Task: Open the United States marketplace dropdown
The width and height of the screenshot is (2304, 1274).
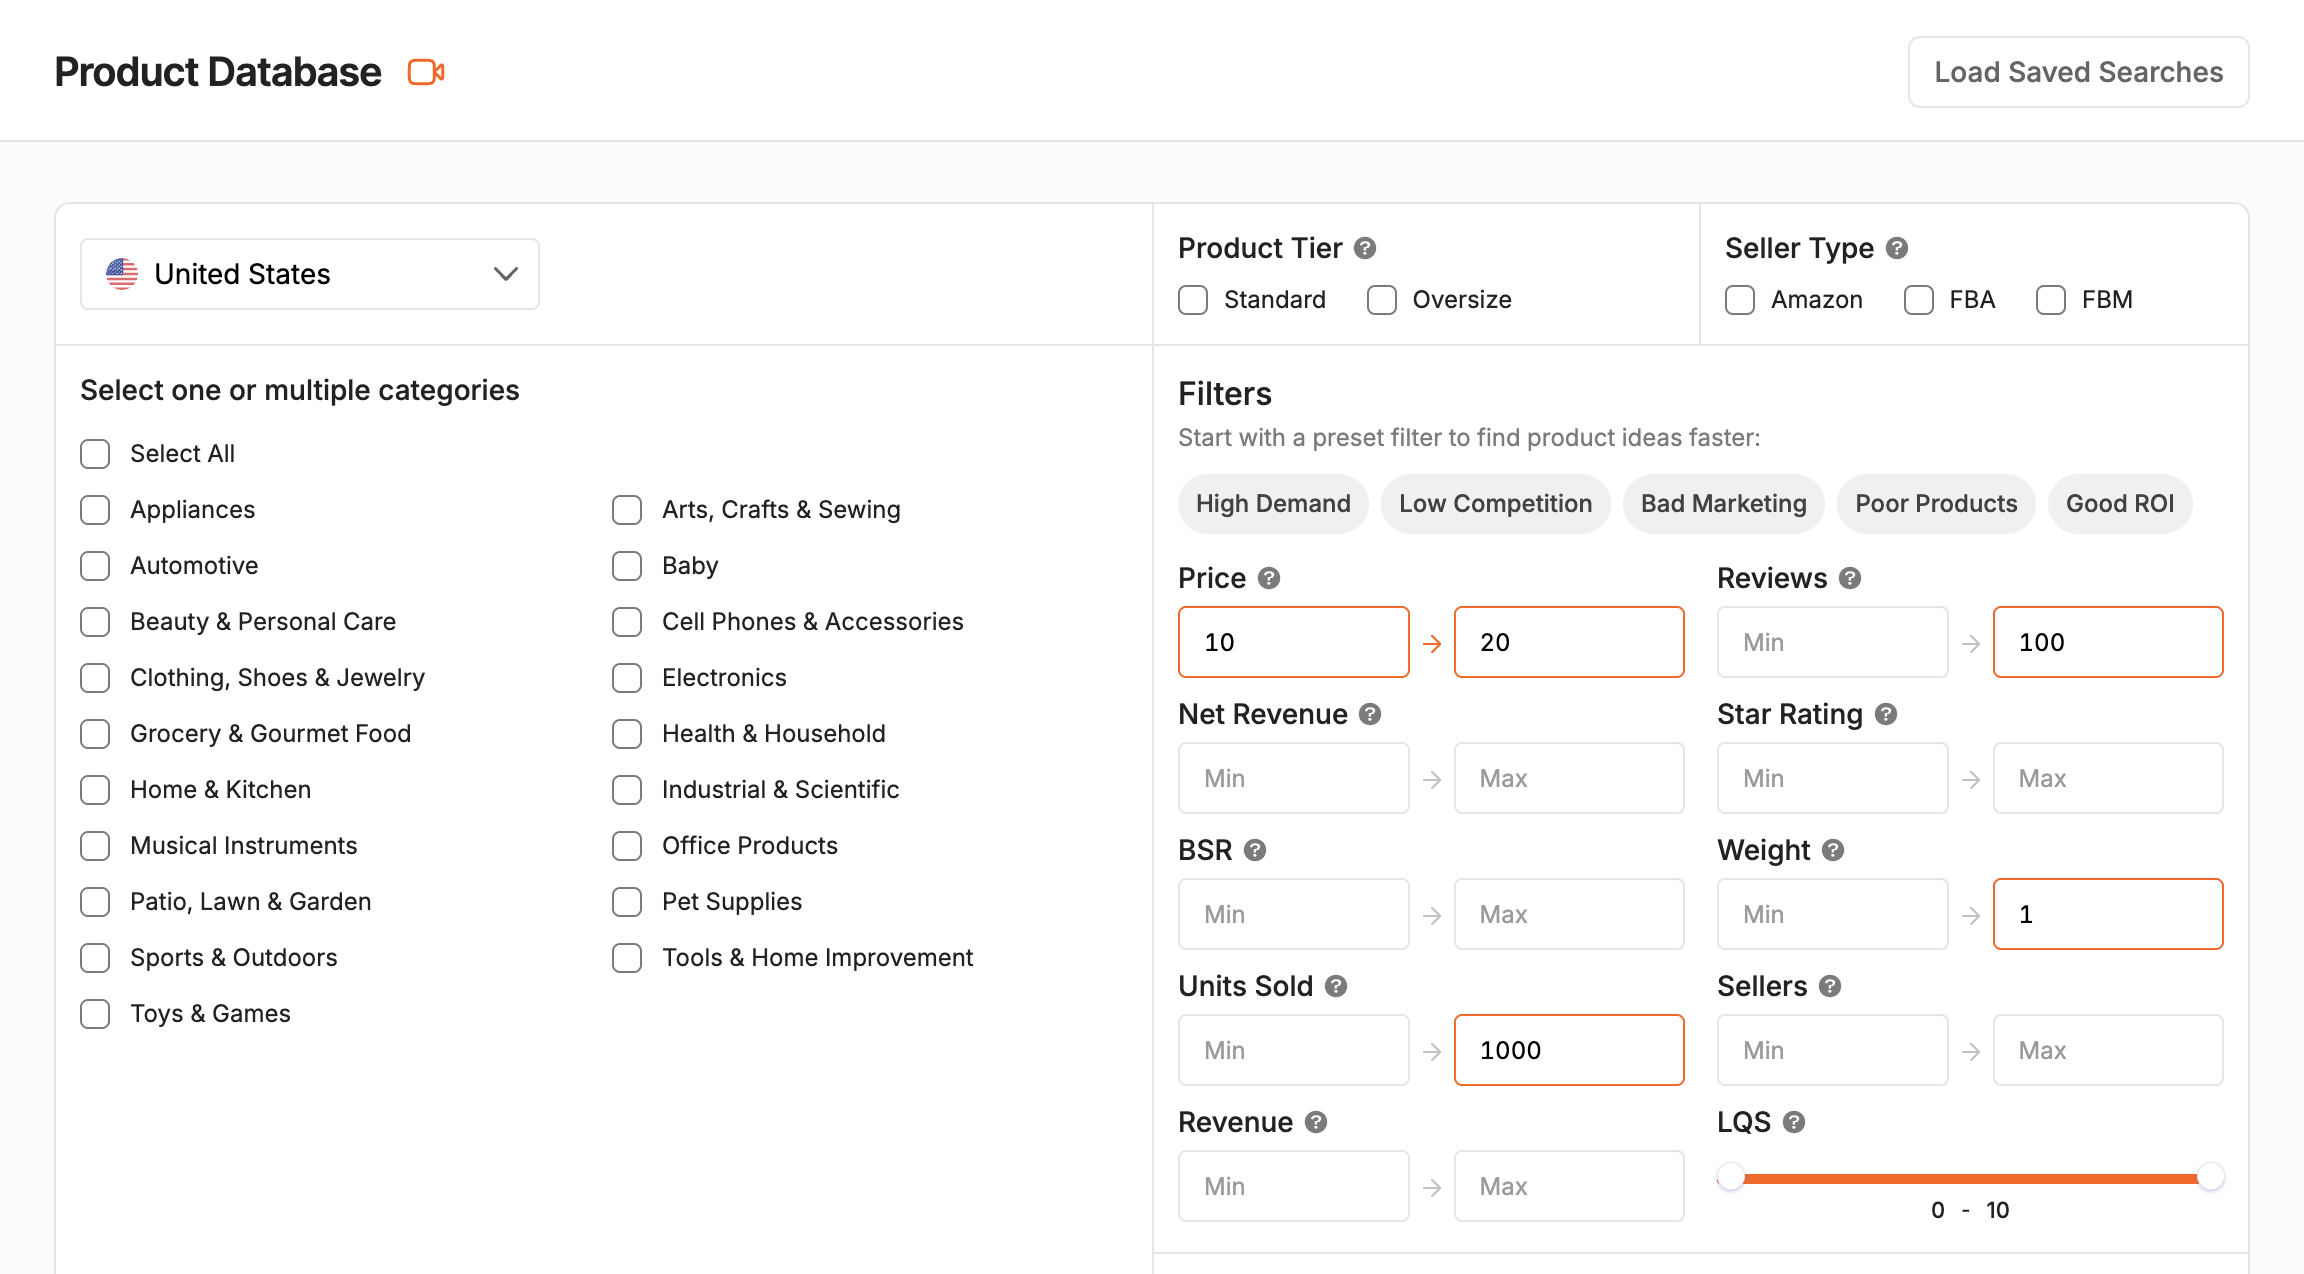Action: [310, 274]
